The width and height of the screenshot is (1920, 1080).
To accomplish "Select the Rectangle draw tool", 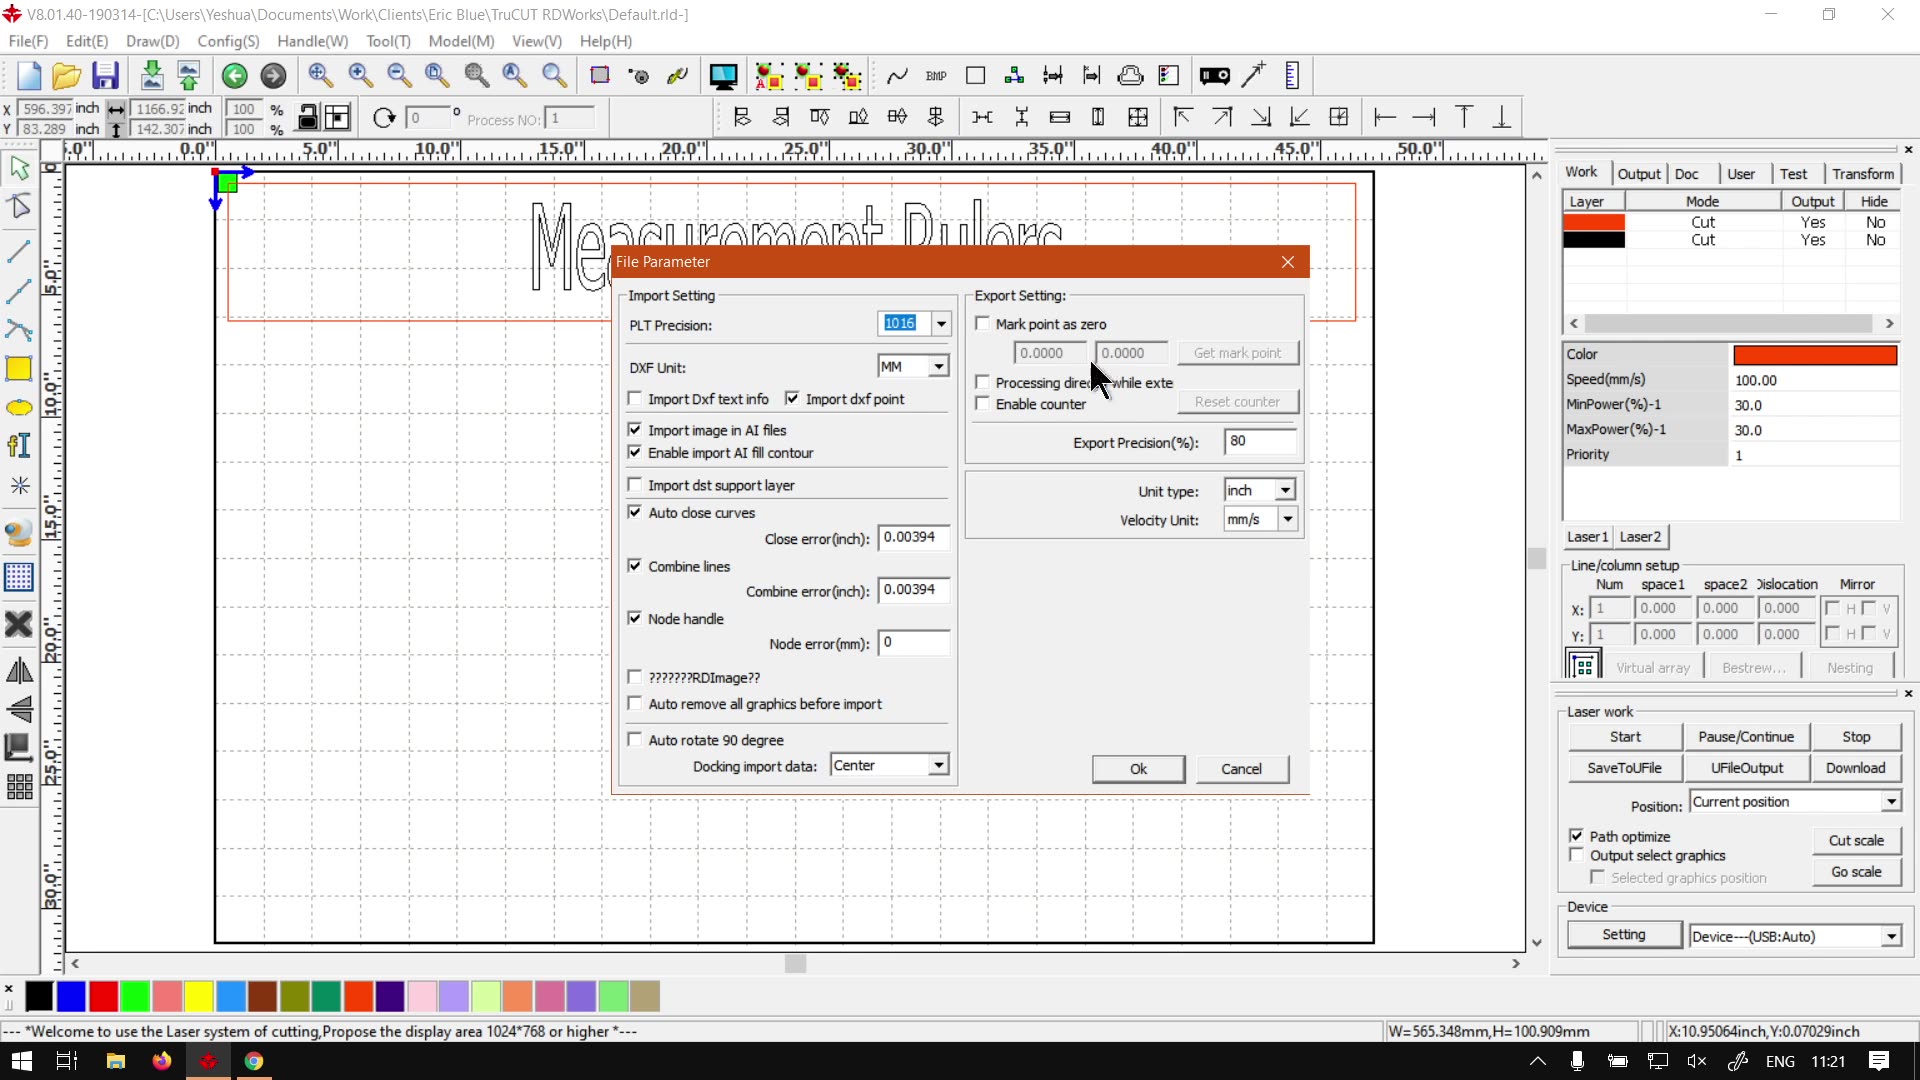I will 19,369.
